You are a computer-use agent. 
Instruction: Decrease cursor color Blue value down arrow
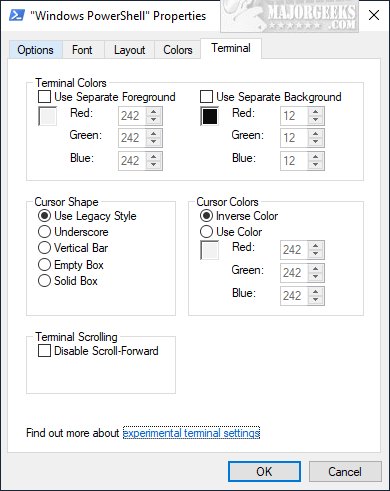[316, 299]
